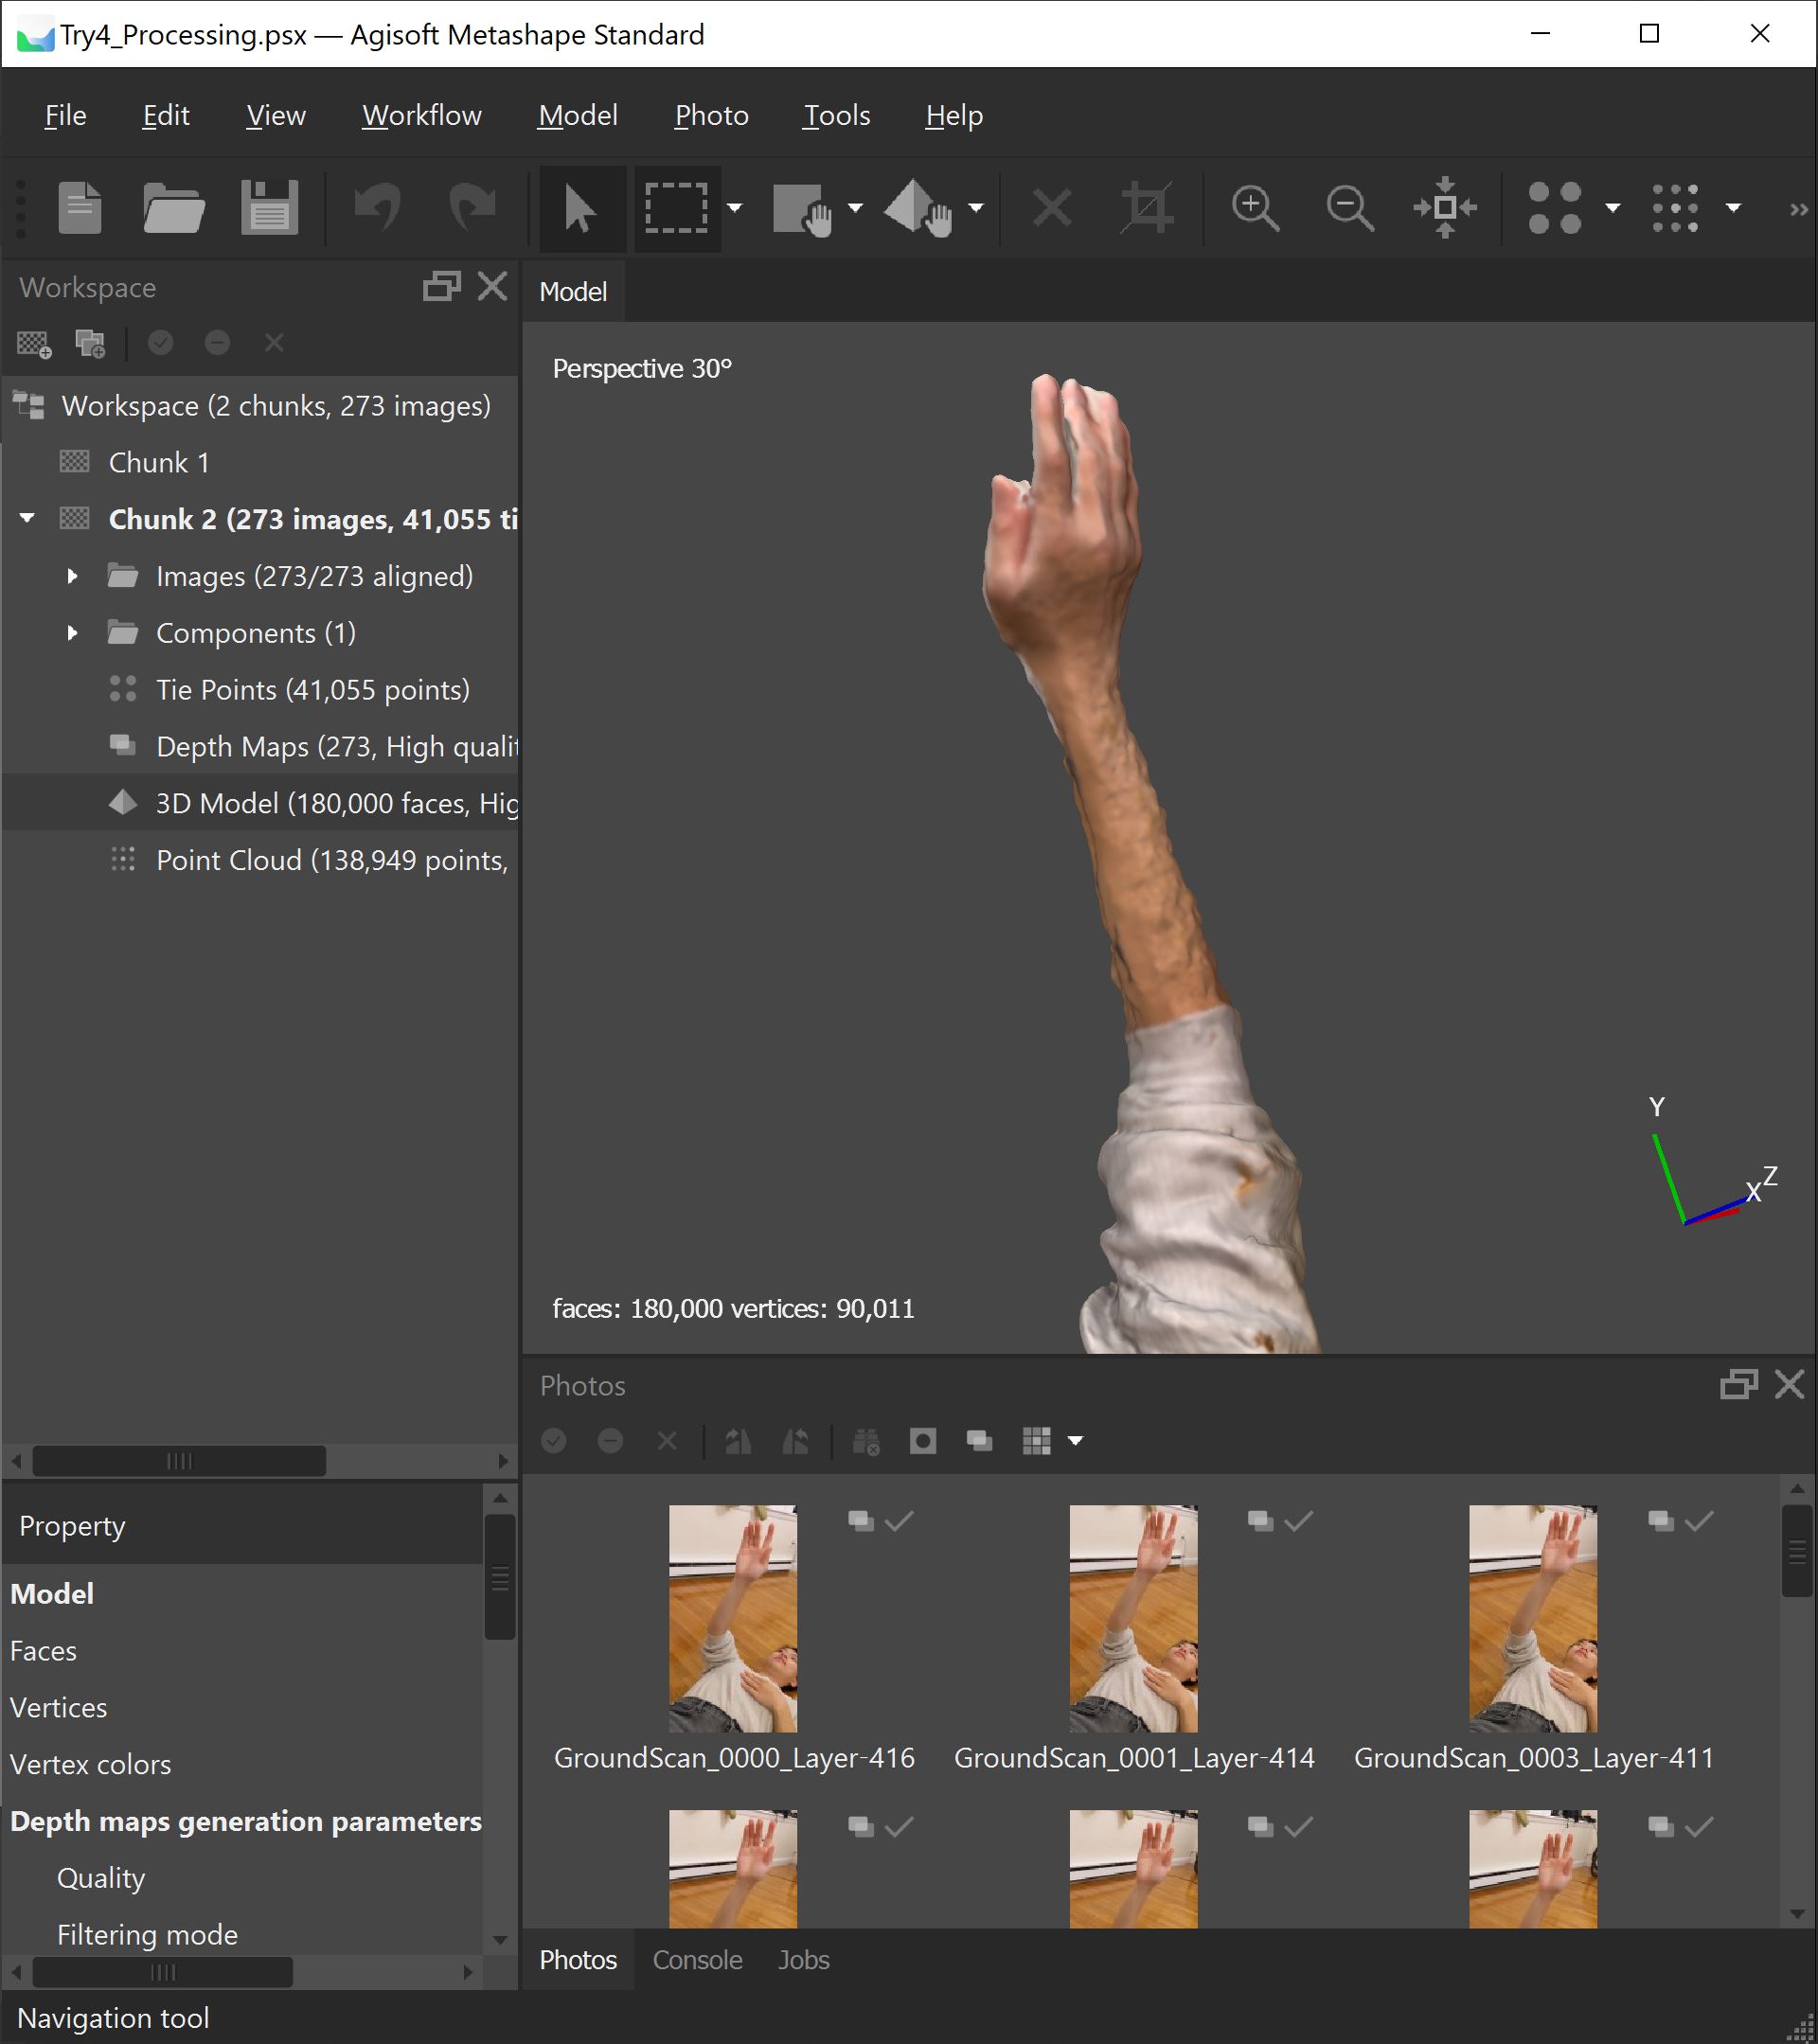This screenshot has height=2044, width=1818.
Task: Expand the Images (273/273 aligned) folder
Action: coord(72,576)
